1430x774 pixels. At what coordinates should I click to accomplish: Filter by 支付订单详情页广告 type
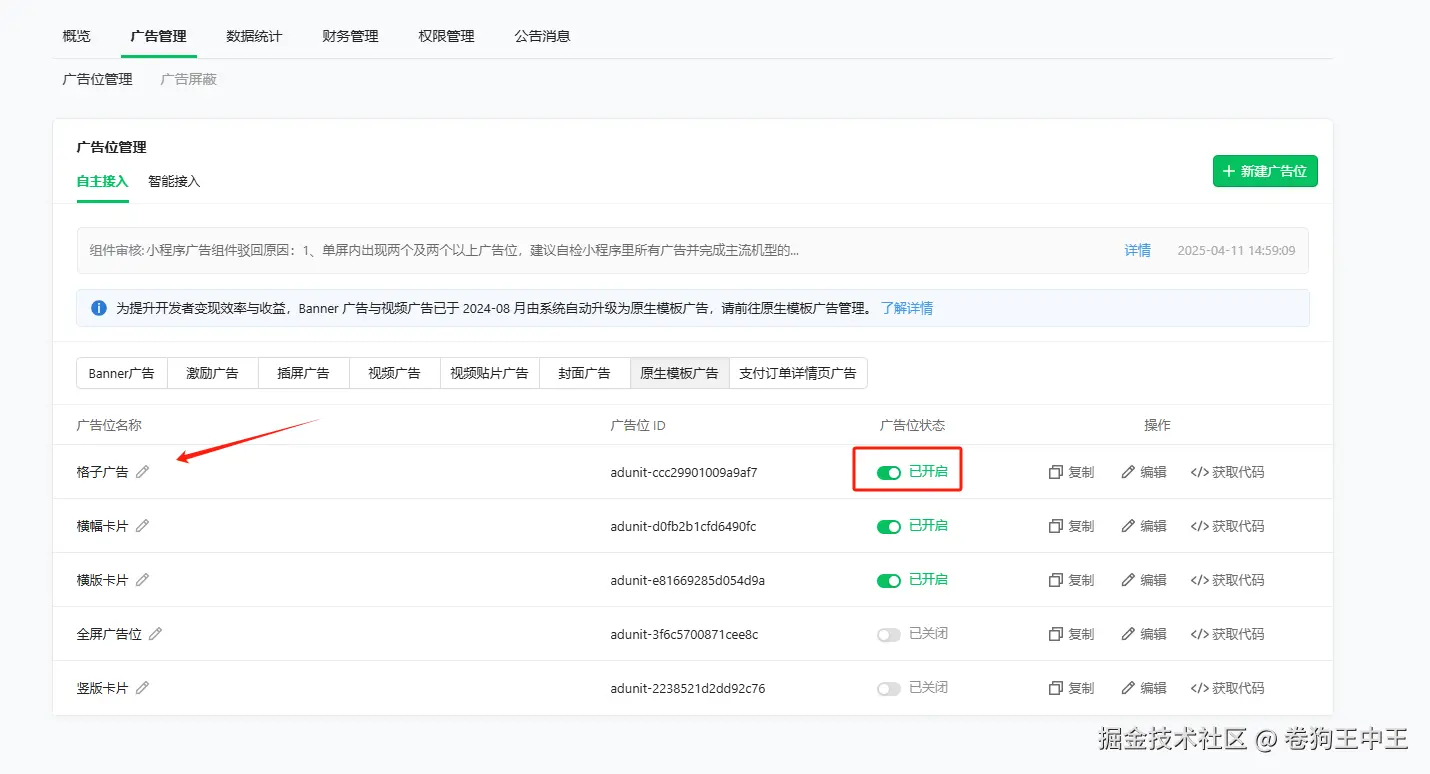point(798,373)
